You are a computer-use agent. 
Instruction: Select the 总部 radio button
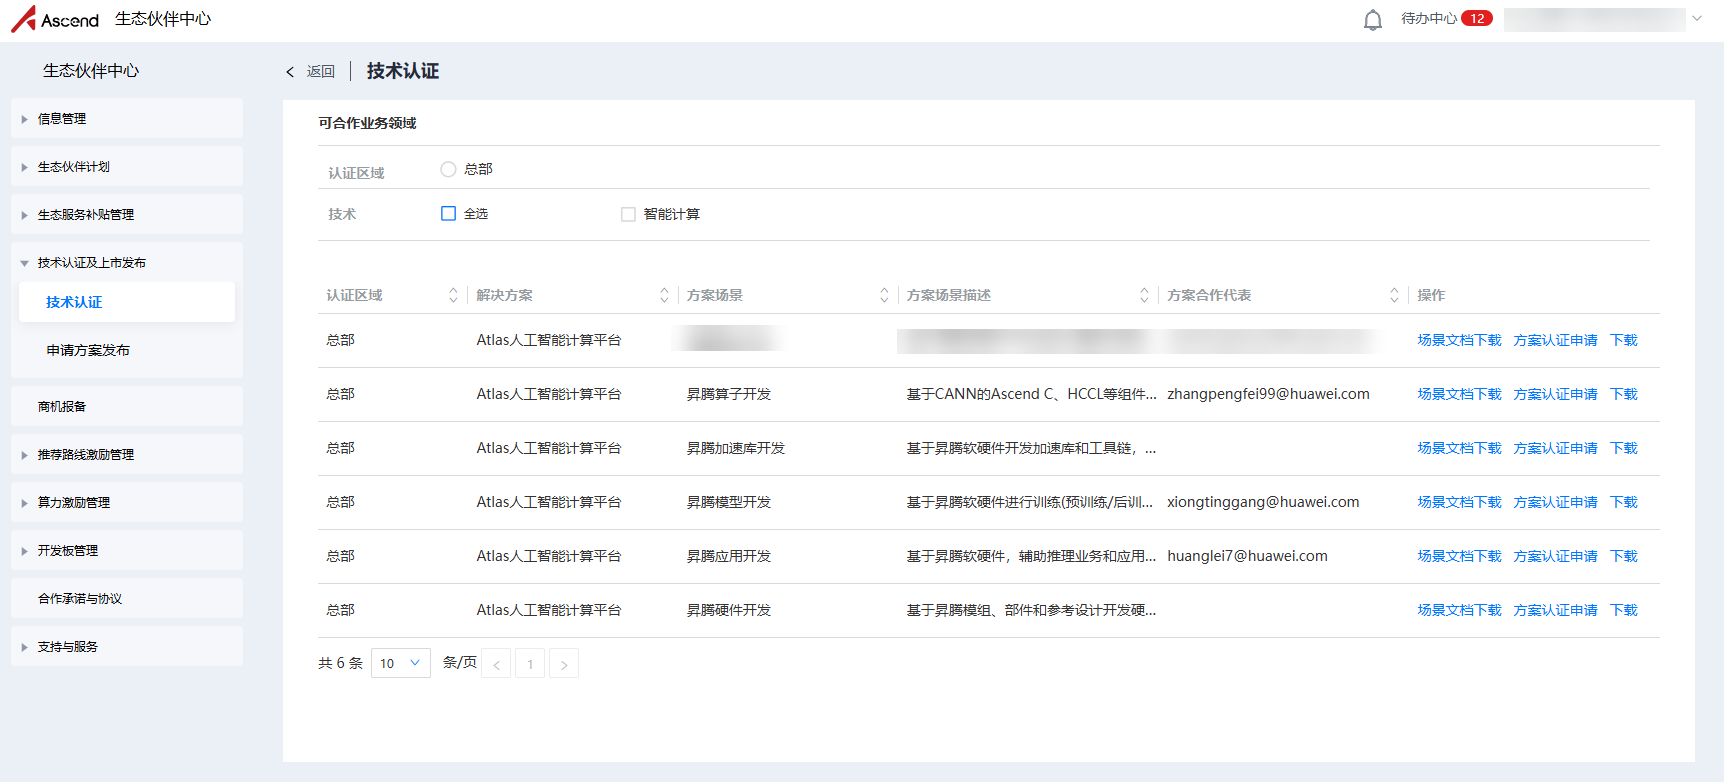pyautogui.click(x=448, y=169)
